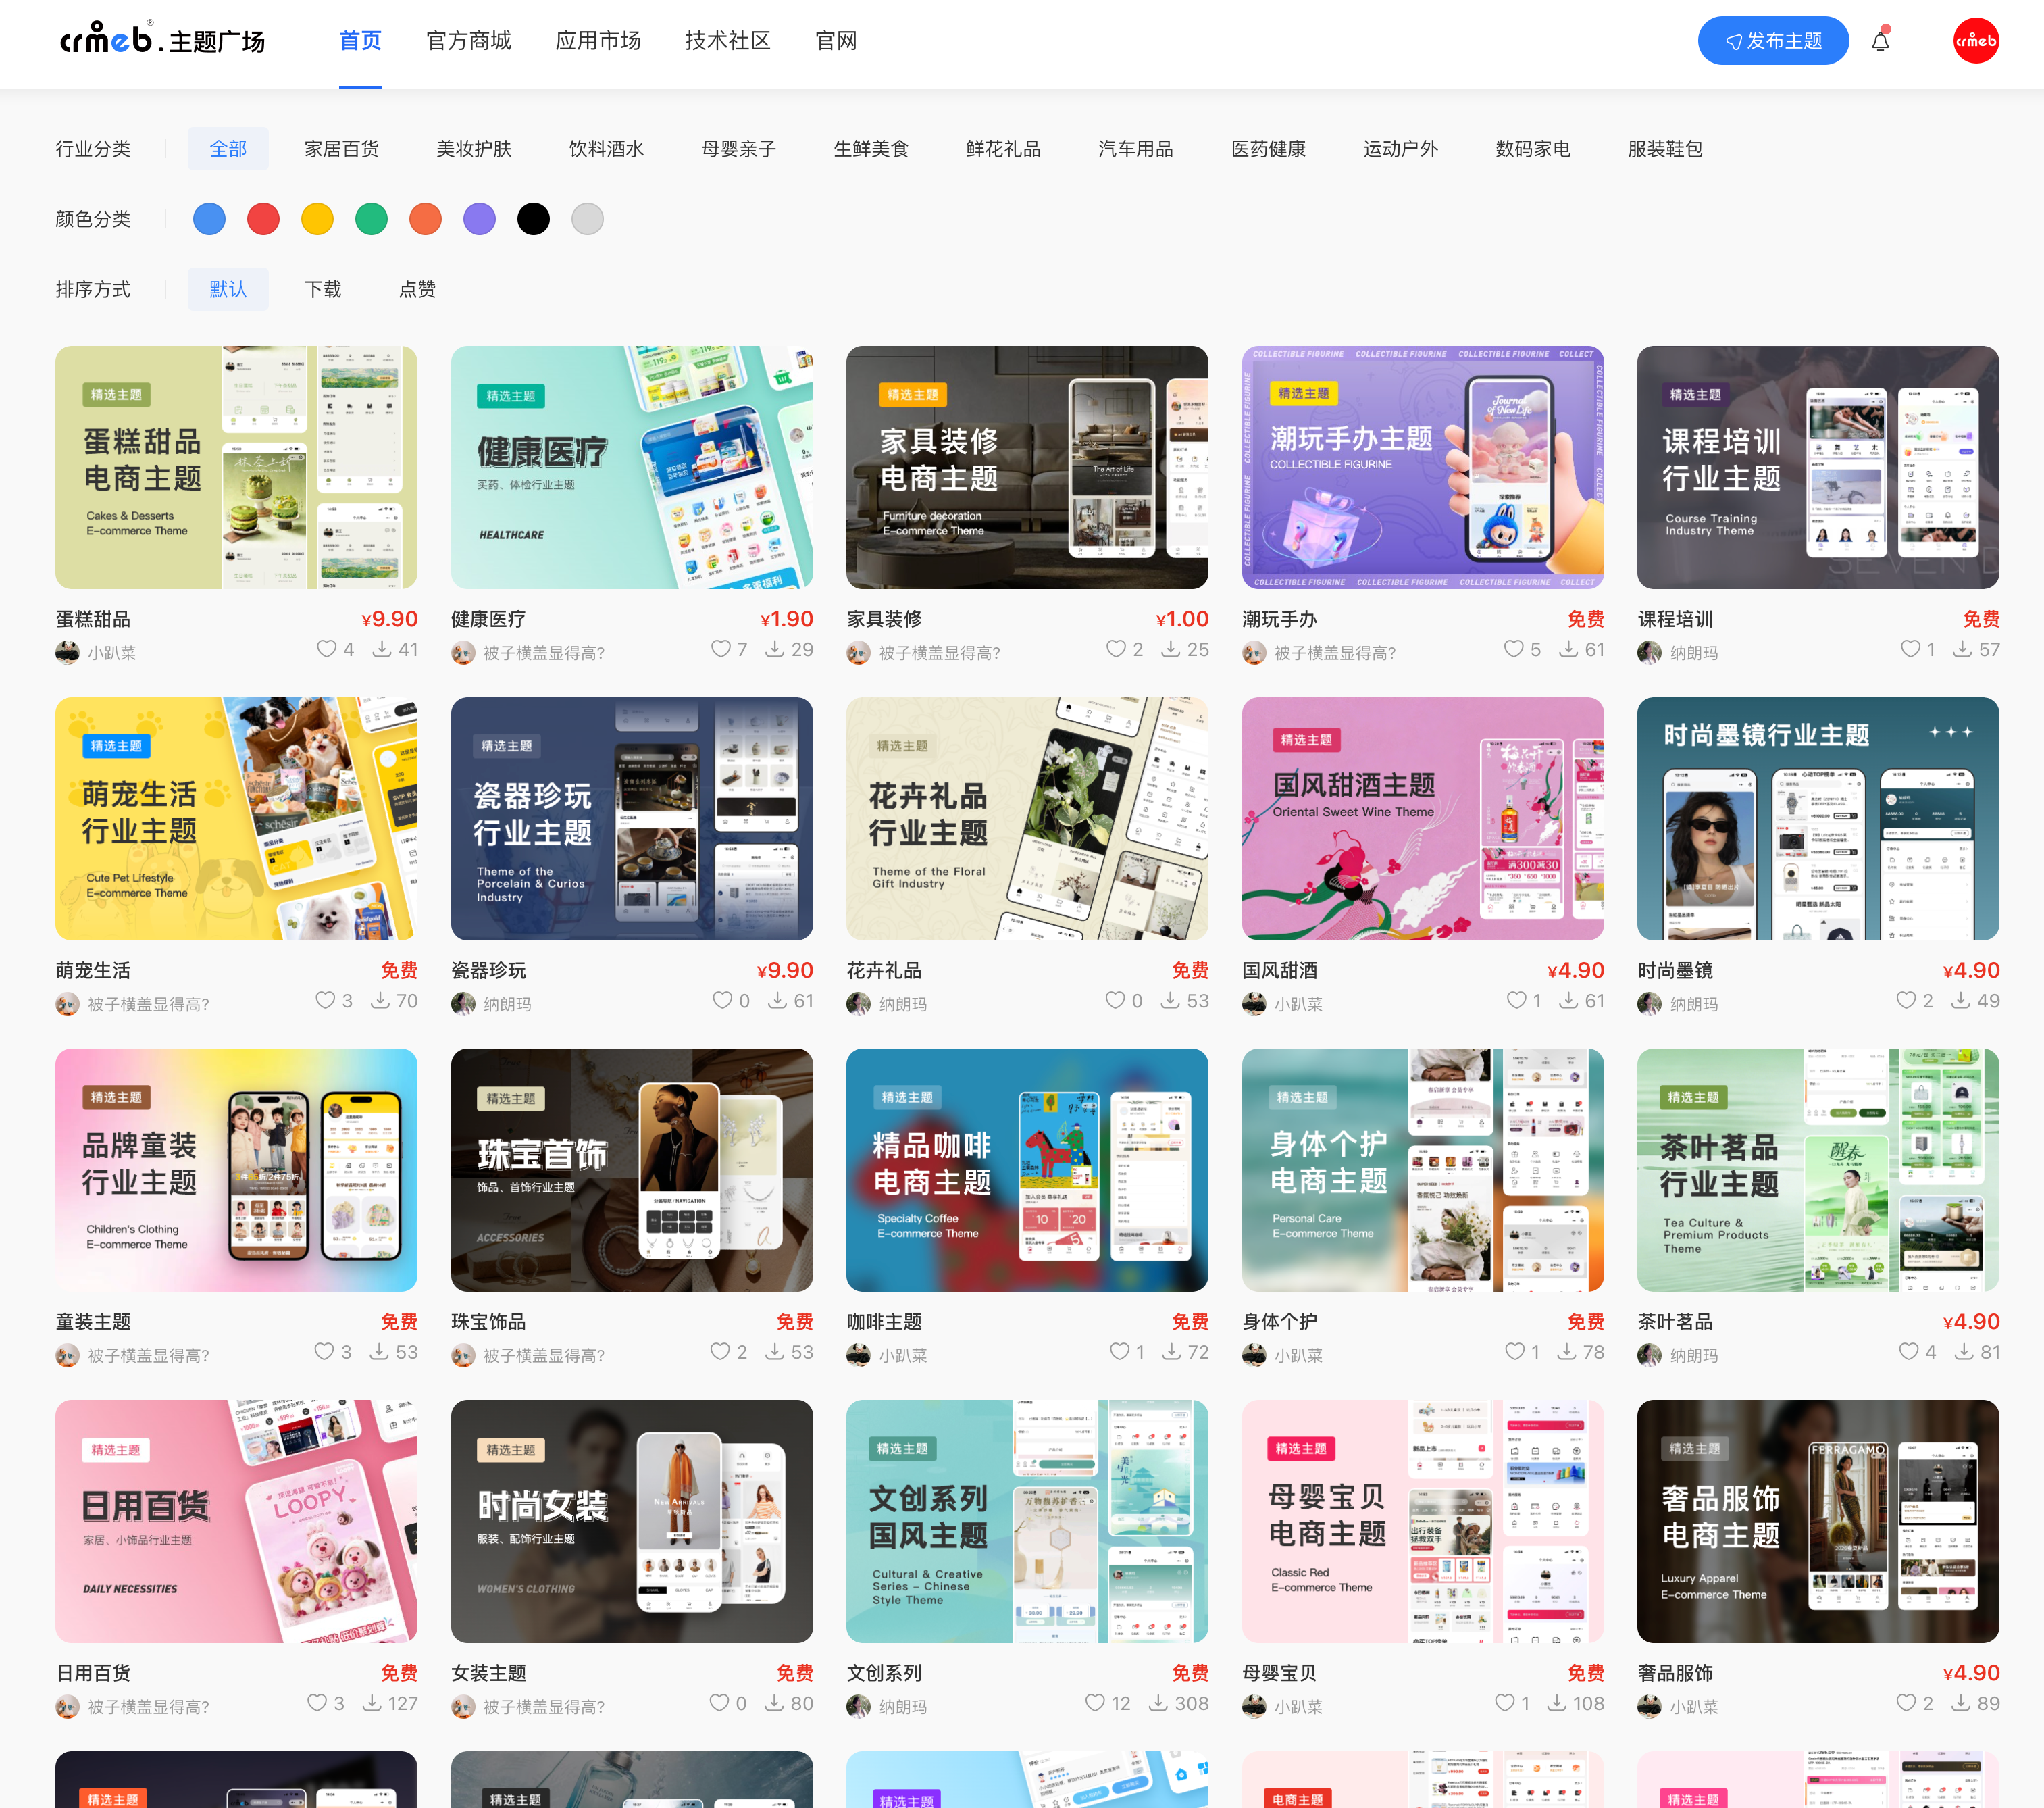Select 下载 sort option

pos(322,289)
